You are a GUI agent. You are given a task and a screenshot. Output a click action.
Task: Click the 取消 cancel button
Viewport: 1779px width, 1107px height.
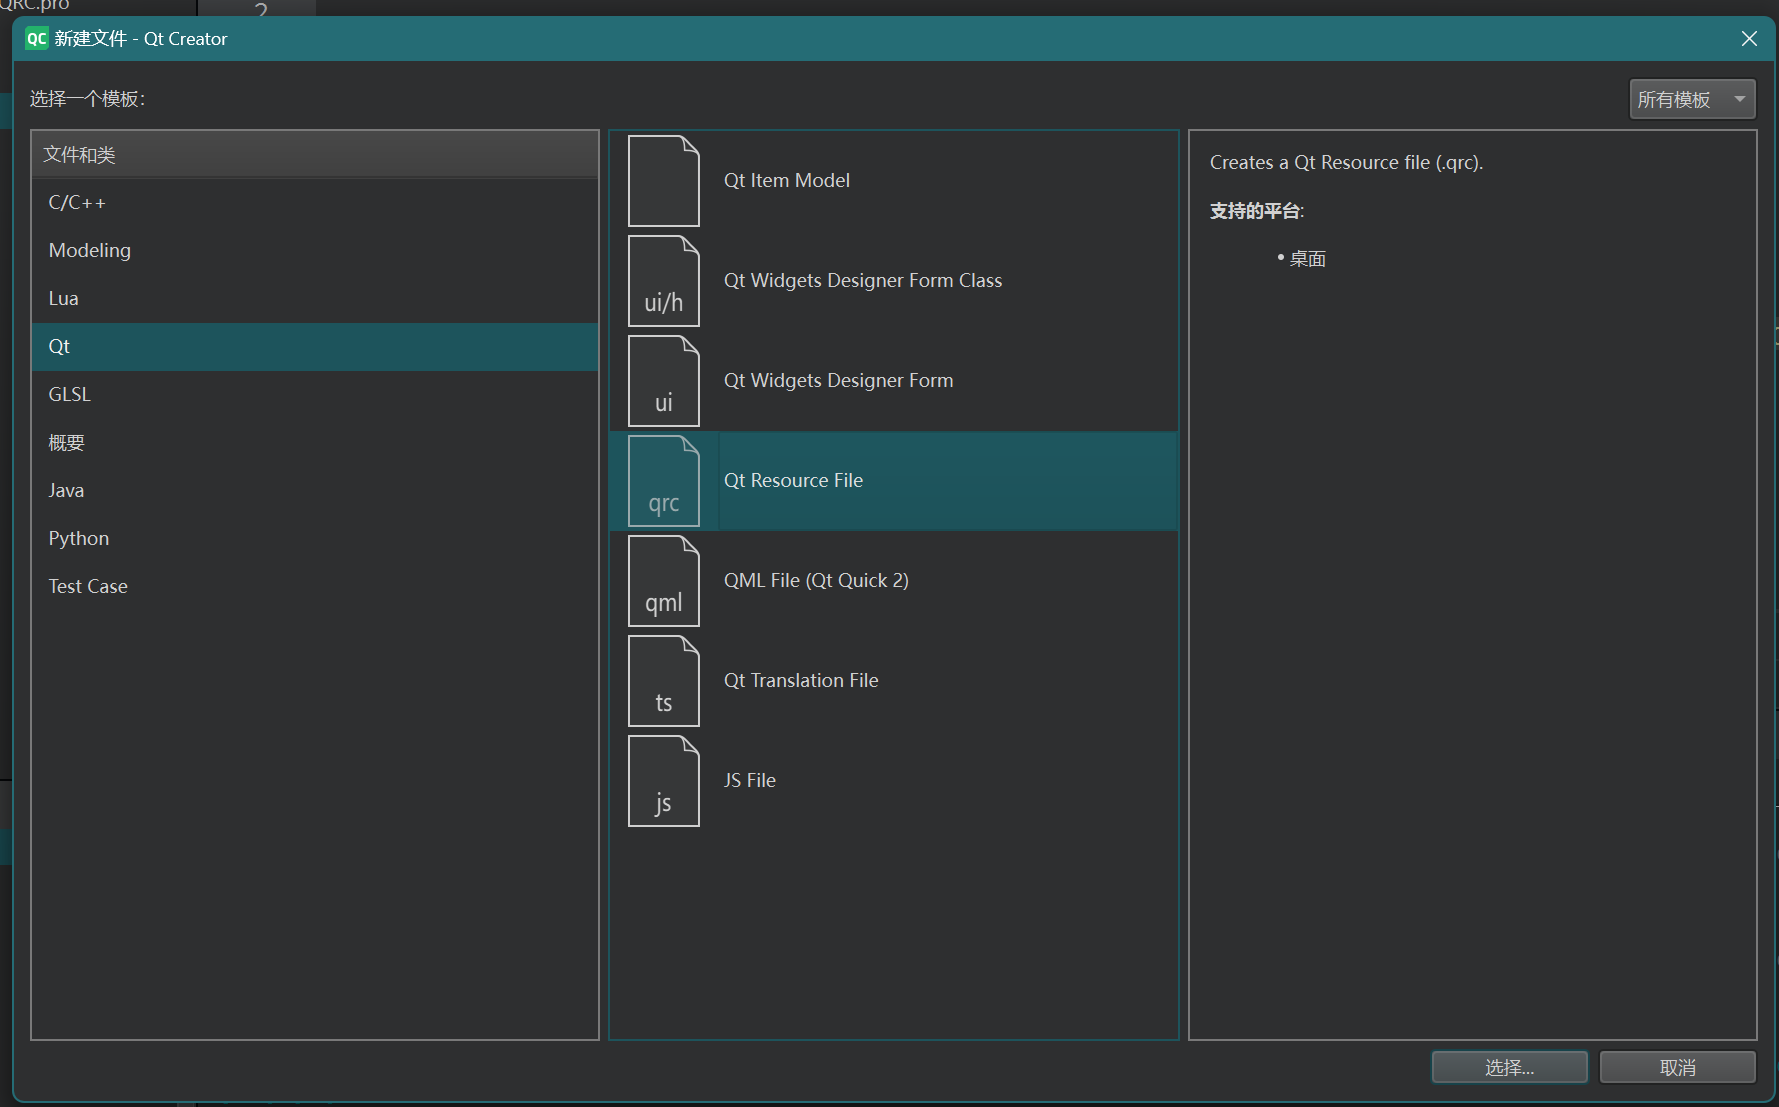tap(1677, 1068)
